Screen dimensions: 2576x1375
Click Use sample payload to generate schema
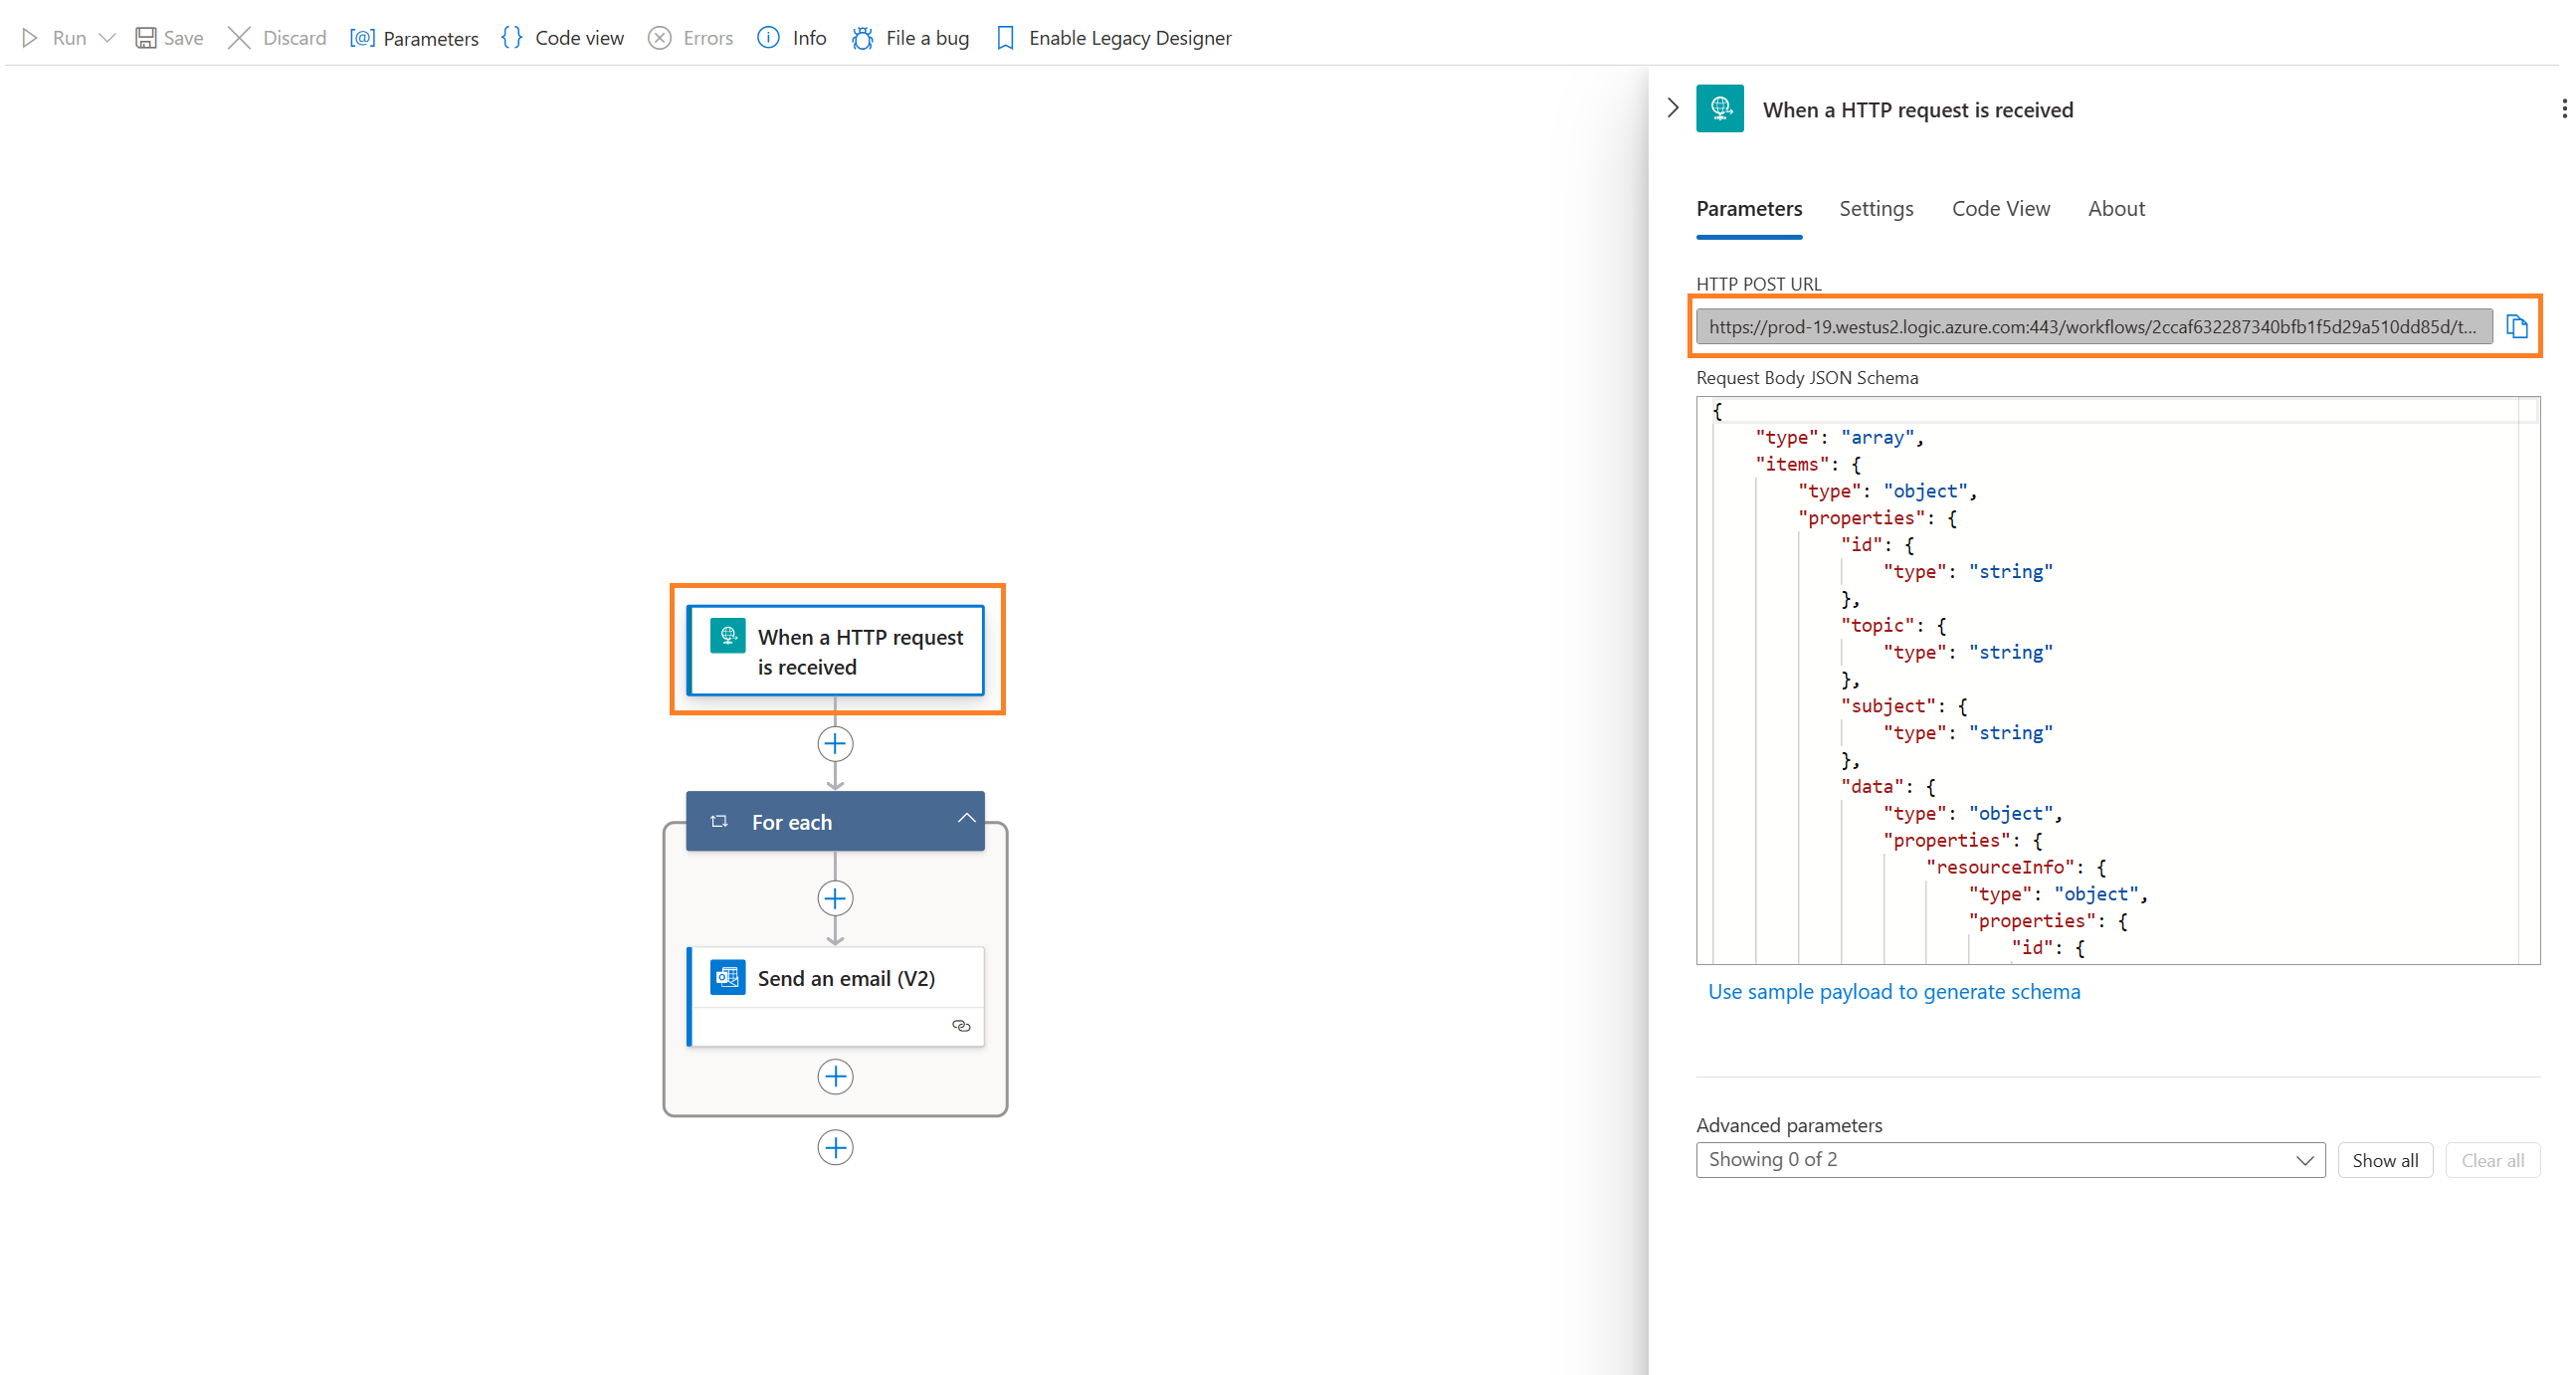pos(1894,990)
